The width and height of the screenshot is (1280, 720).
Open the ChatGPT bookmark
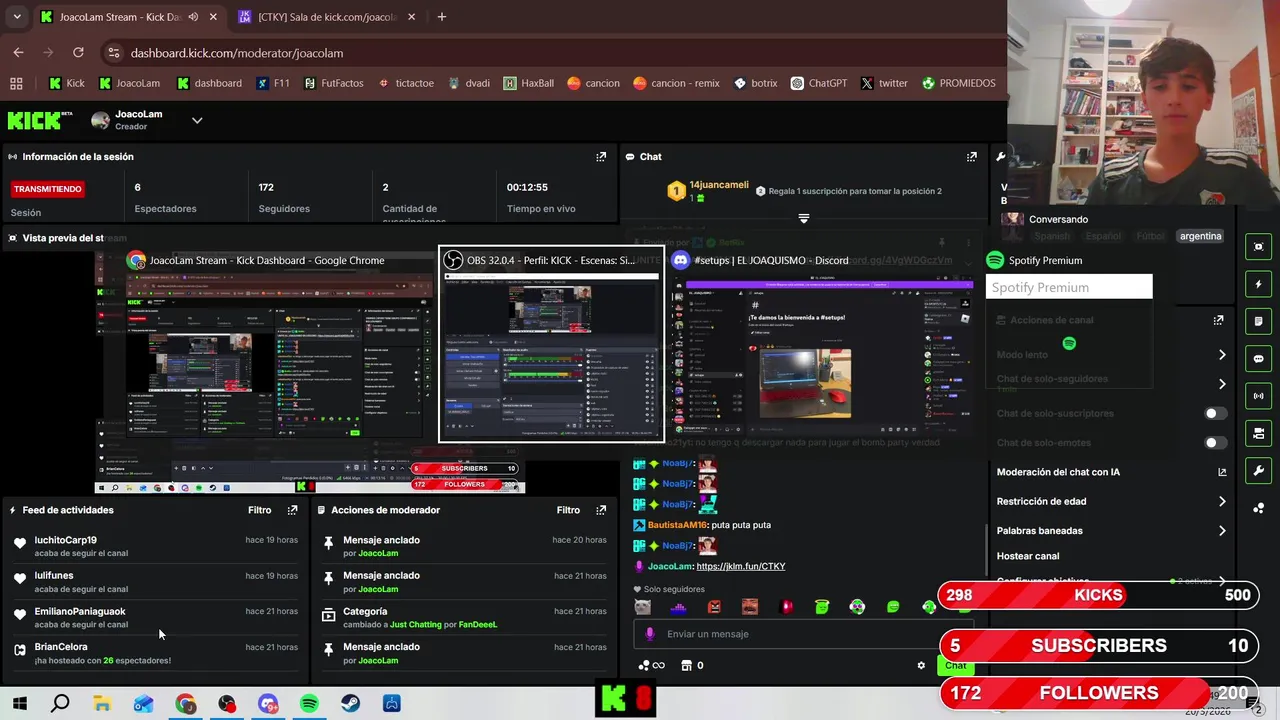click(x=818, y=83)
